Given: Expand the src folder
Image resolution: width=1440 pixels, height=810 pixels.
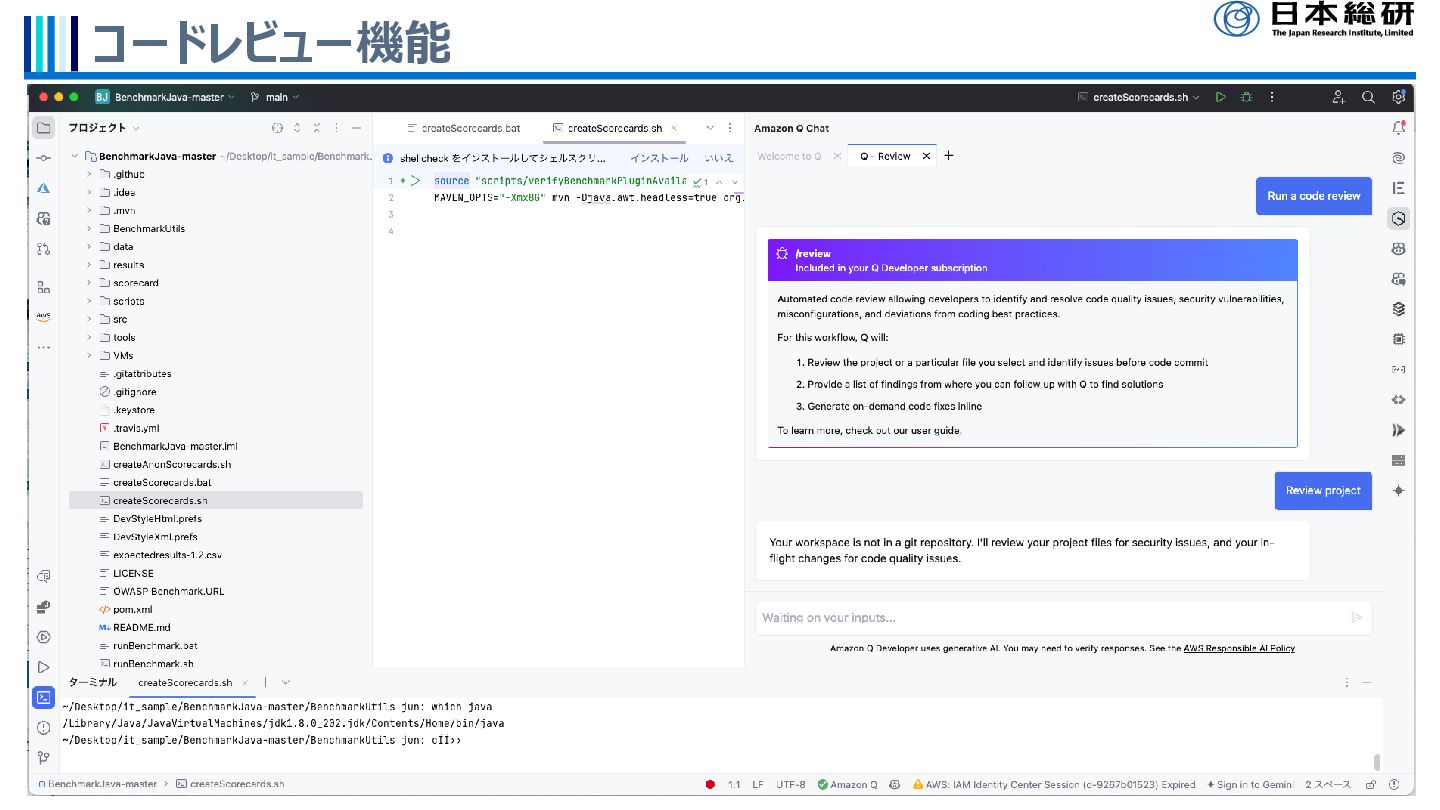Looking at the screenshot, I should 89,319.
